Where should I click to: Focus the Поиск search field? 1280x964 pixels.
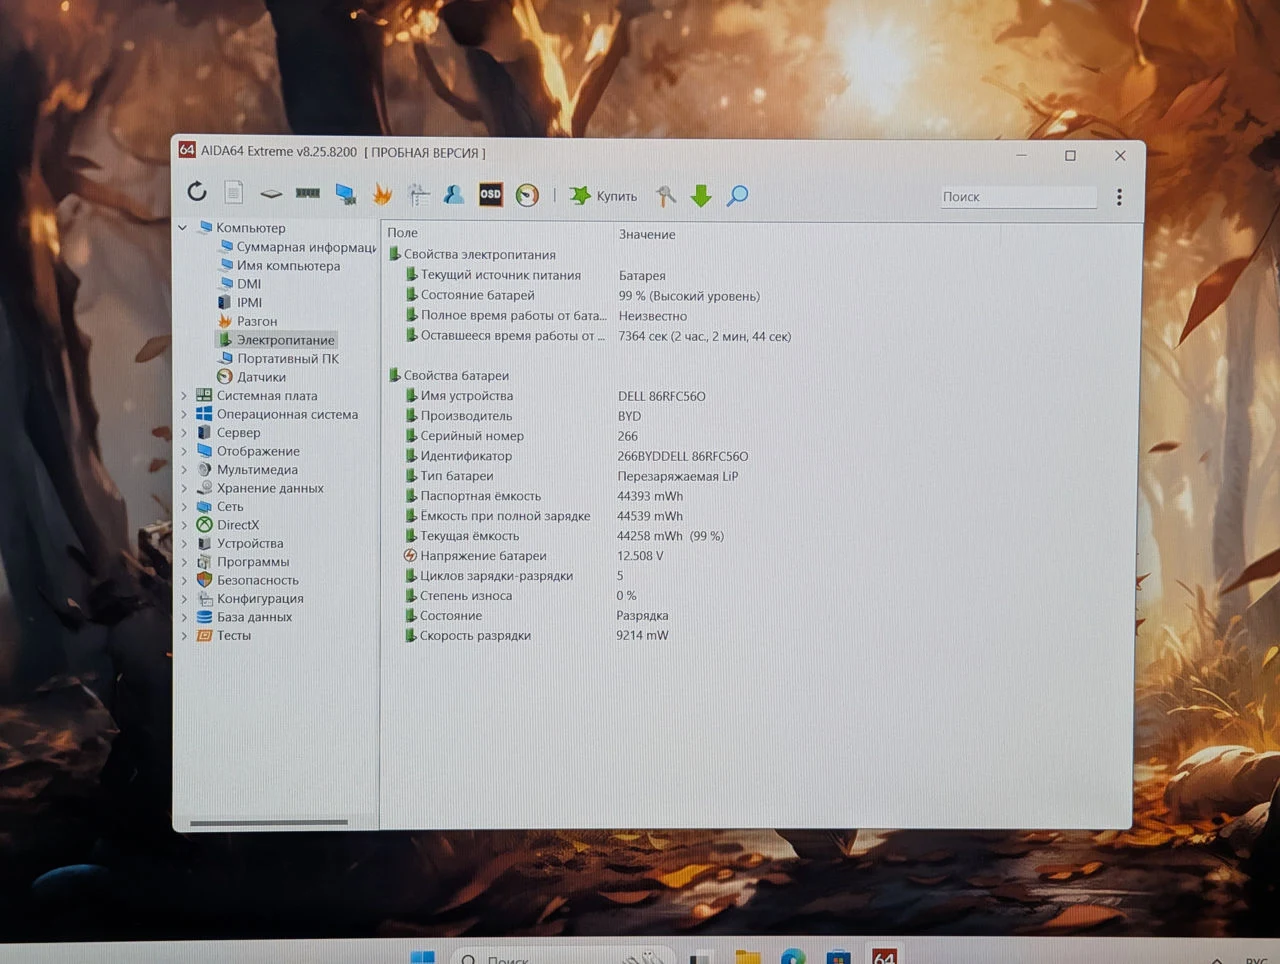pos(1017,197)
